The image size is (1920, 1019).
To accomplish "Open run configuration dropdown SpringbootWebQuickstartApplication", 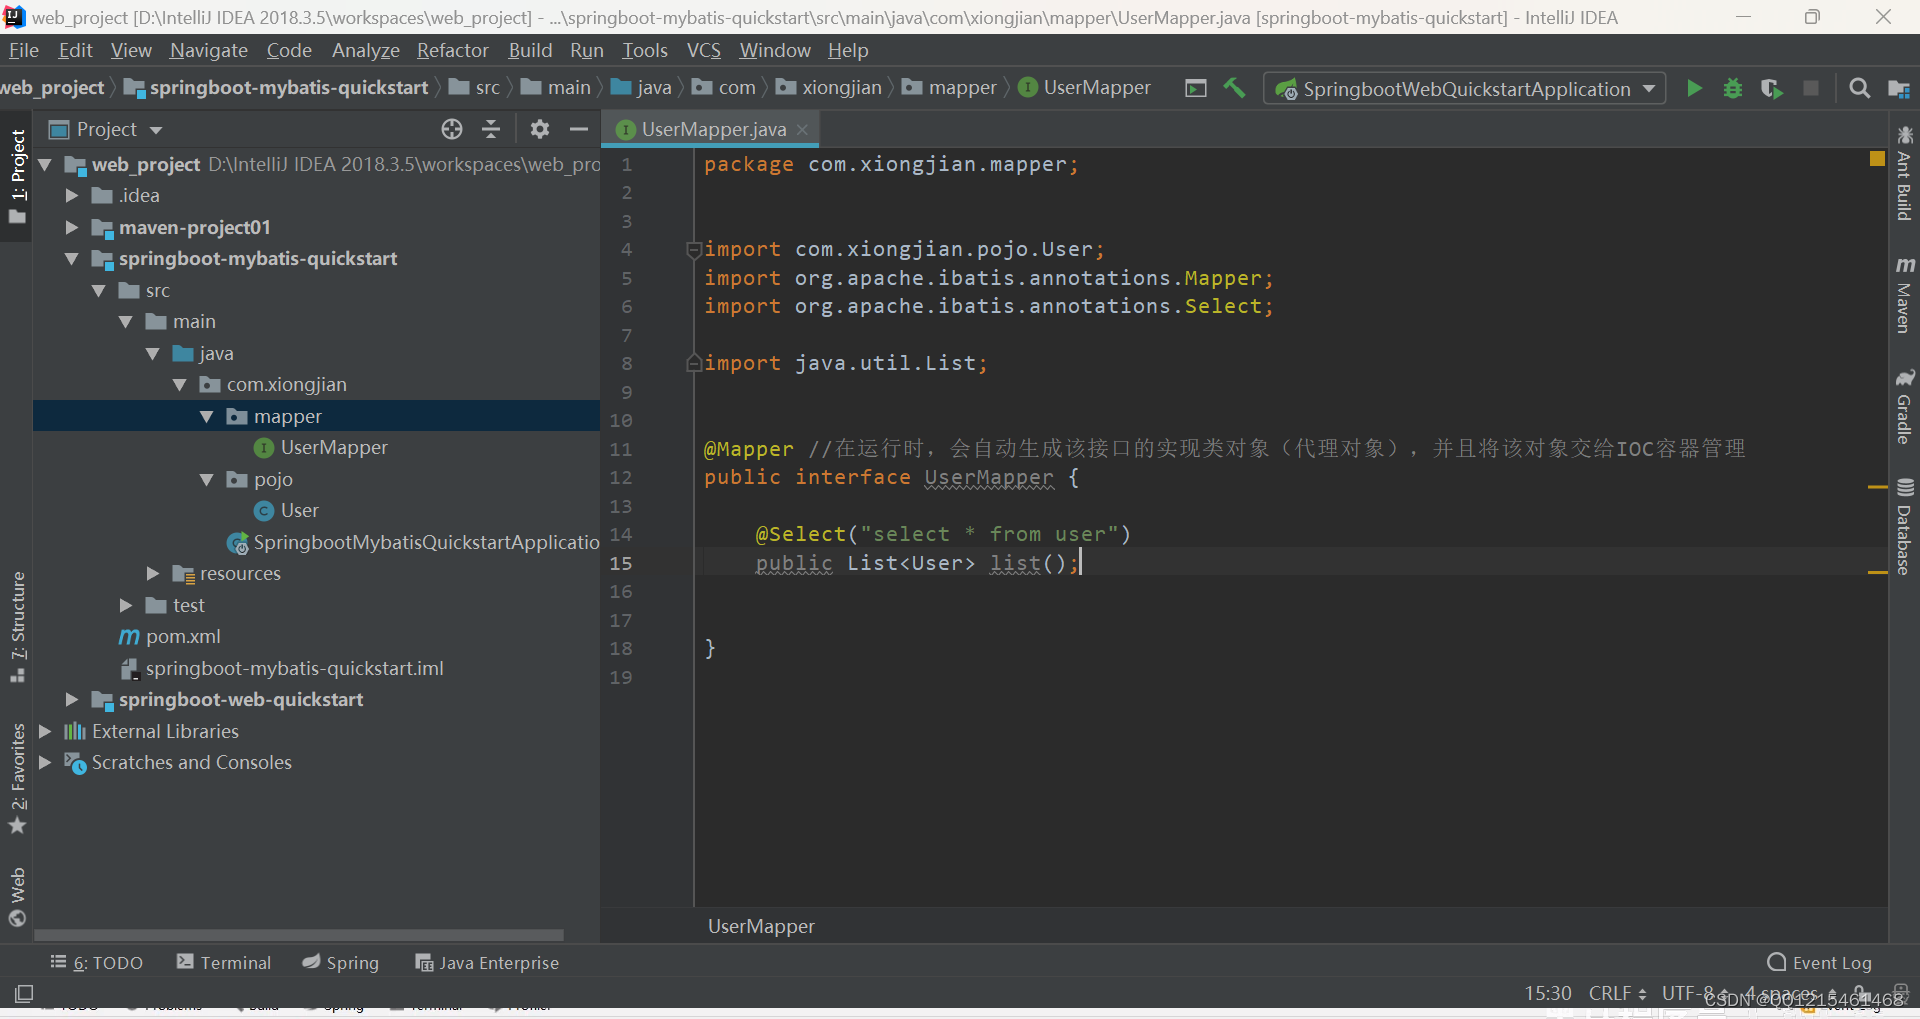I will [x=1465, y=88].
